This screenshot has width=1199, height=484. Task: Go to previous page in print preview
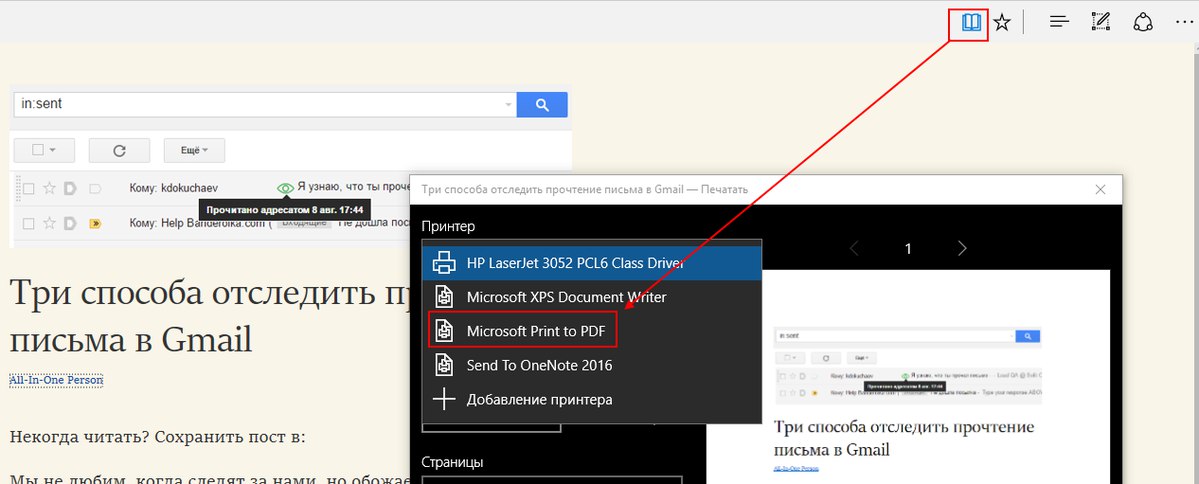854,248
